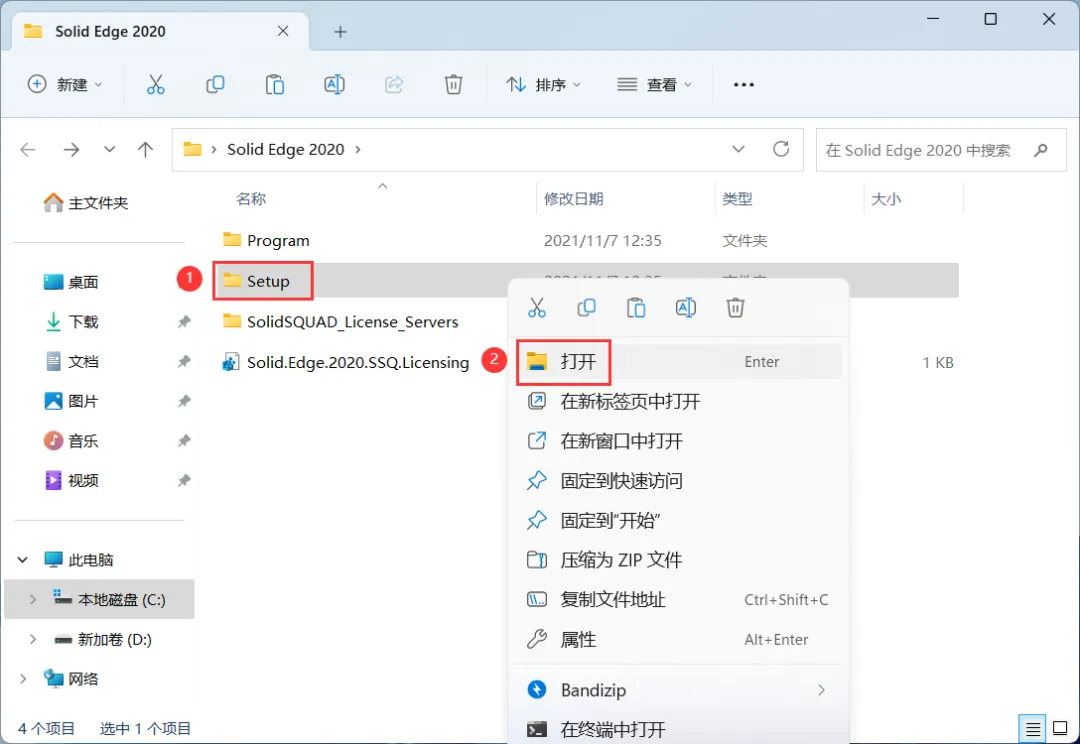This screenshot has width=1080, height=744.
Task: Sort by the 名称 column header
Action: pyautogui.click(x=251, y=199)
